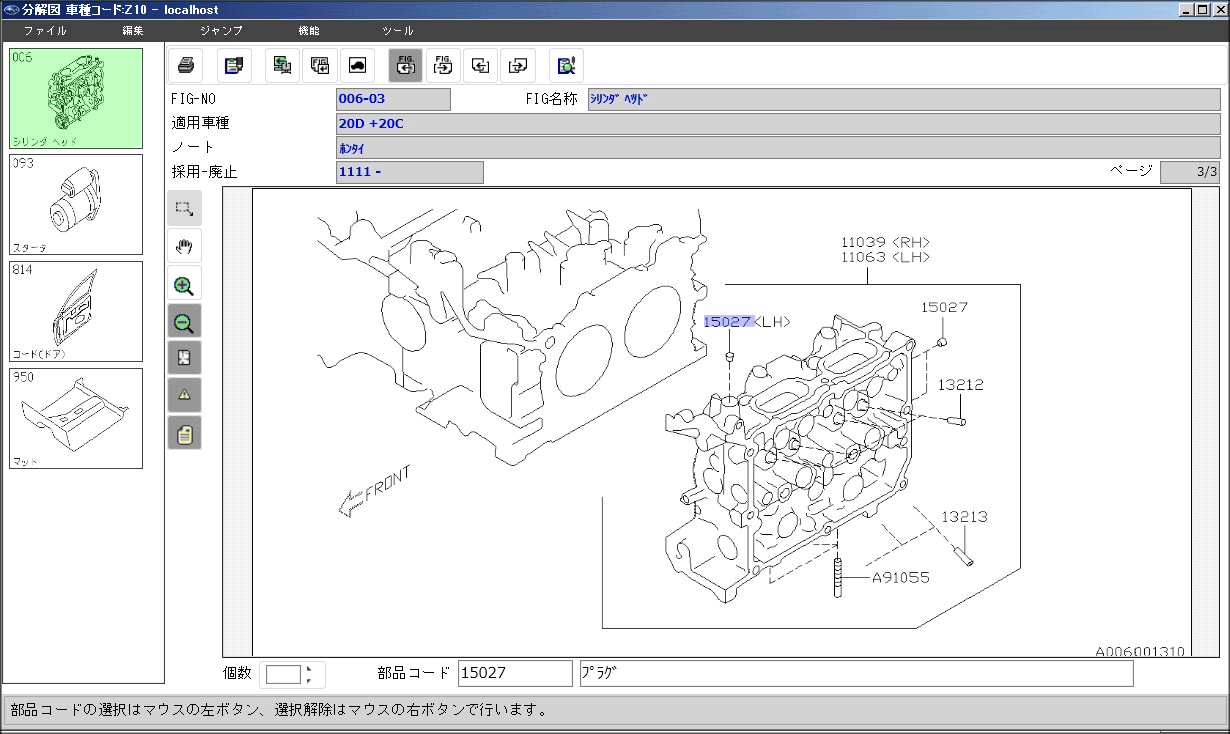Select the highlighted 15027 part label
The height and width of the screenshot is (734, 1230).
coord(727,321)
